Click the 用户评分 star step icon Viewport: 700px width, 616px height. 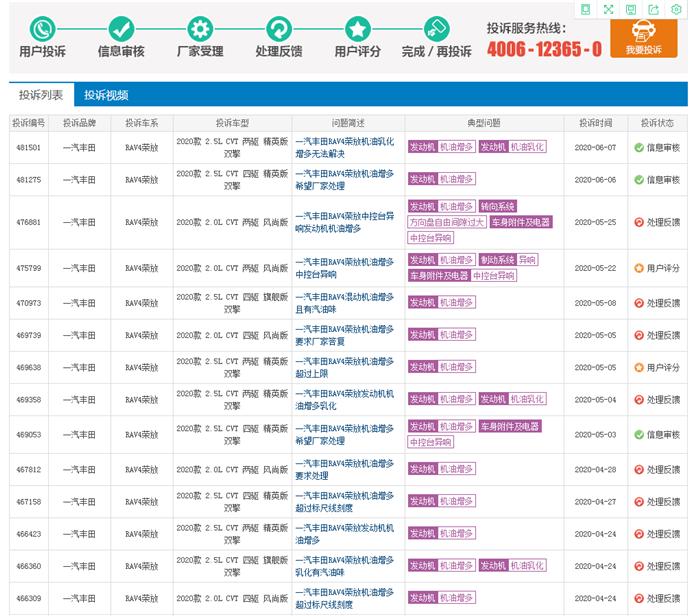[358, 29]
